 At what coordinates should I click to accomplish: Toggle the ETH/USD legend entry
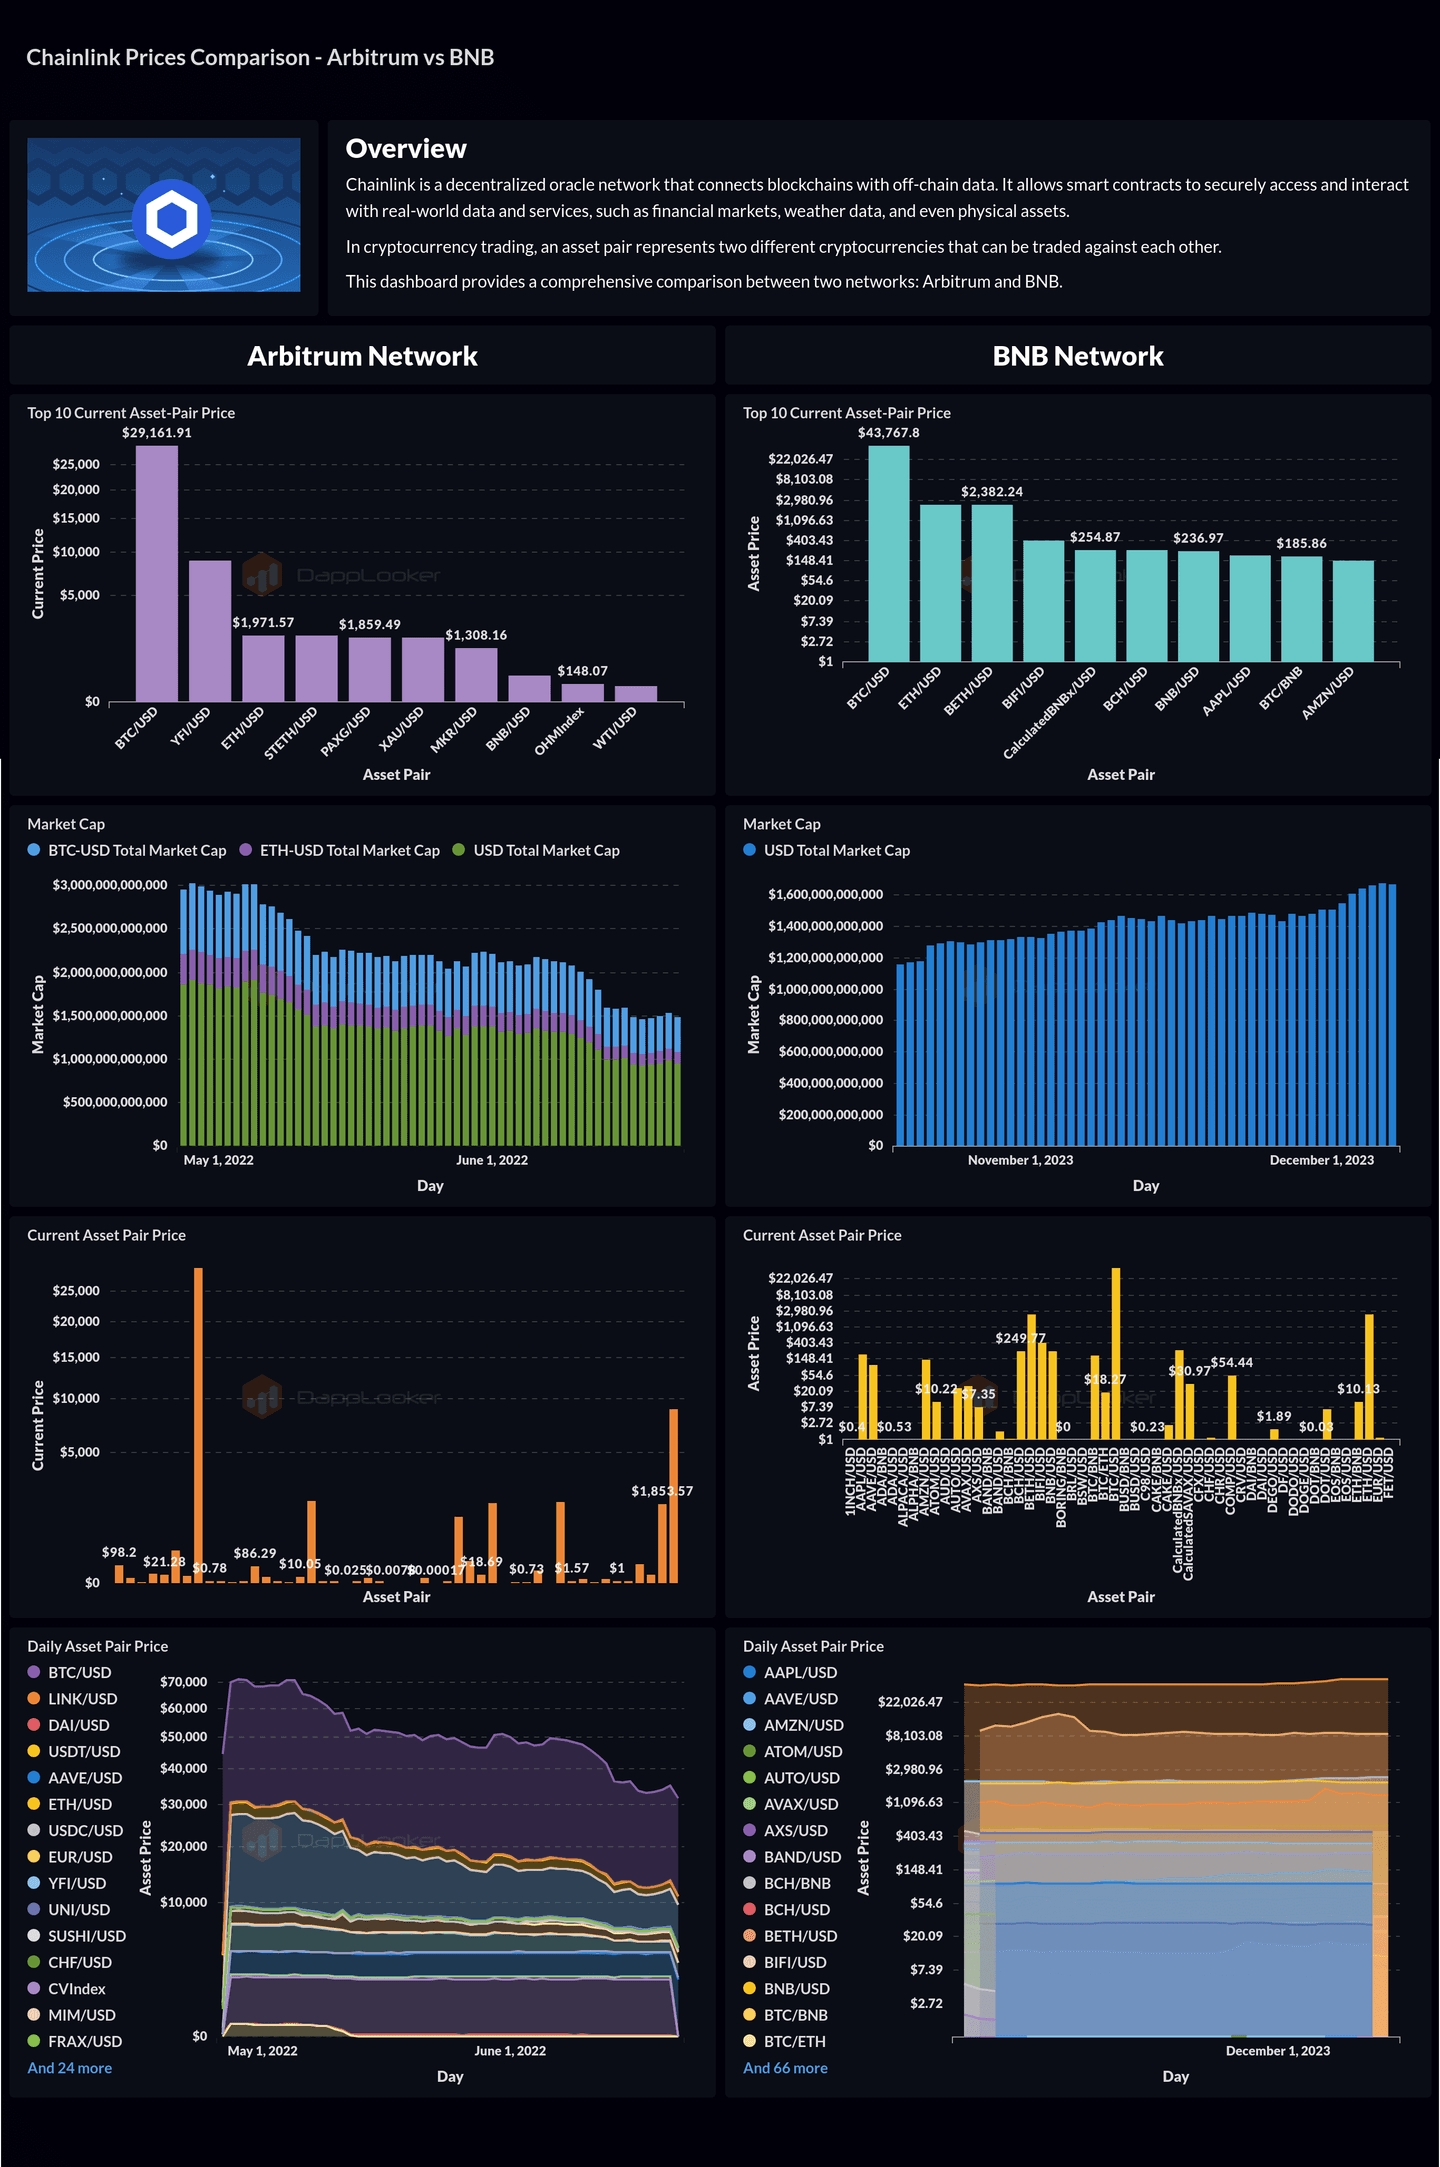[x=70, y=1804]
